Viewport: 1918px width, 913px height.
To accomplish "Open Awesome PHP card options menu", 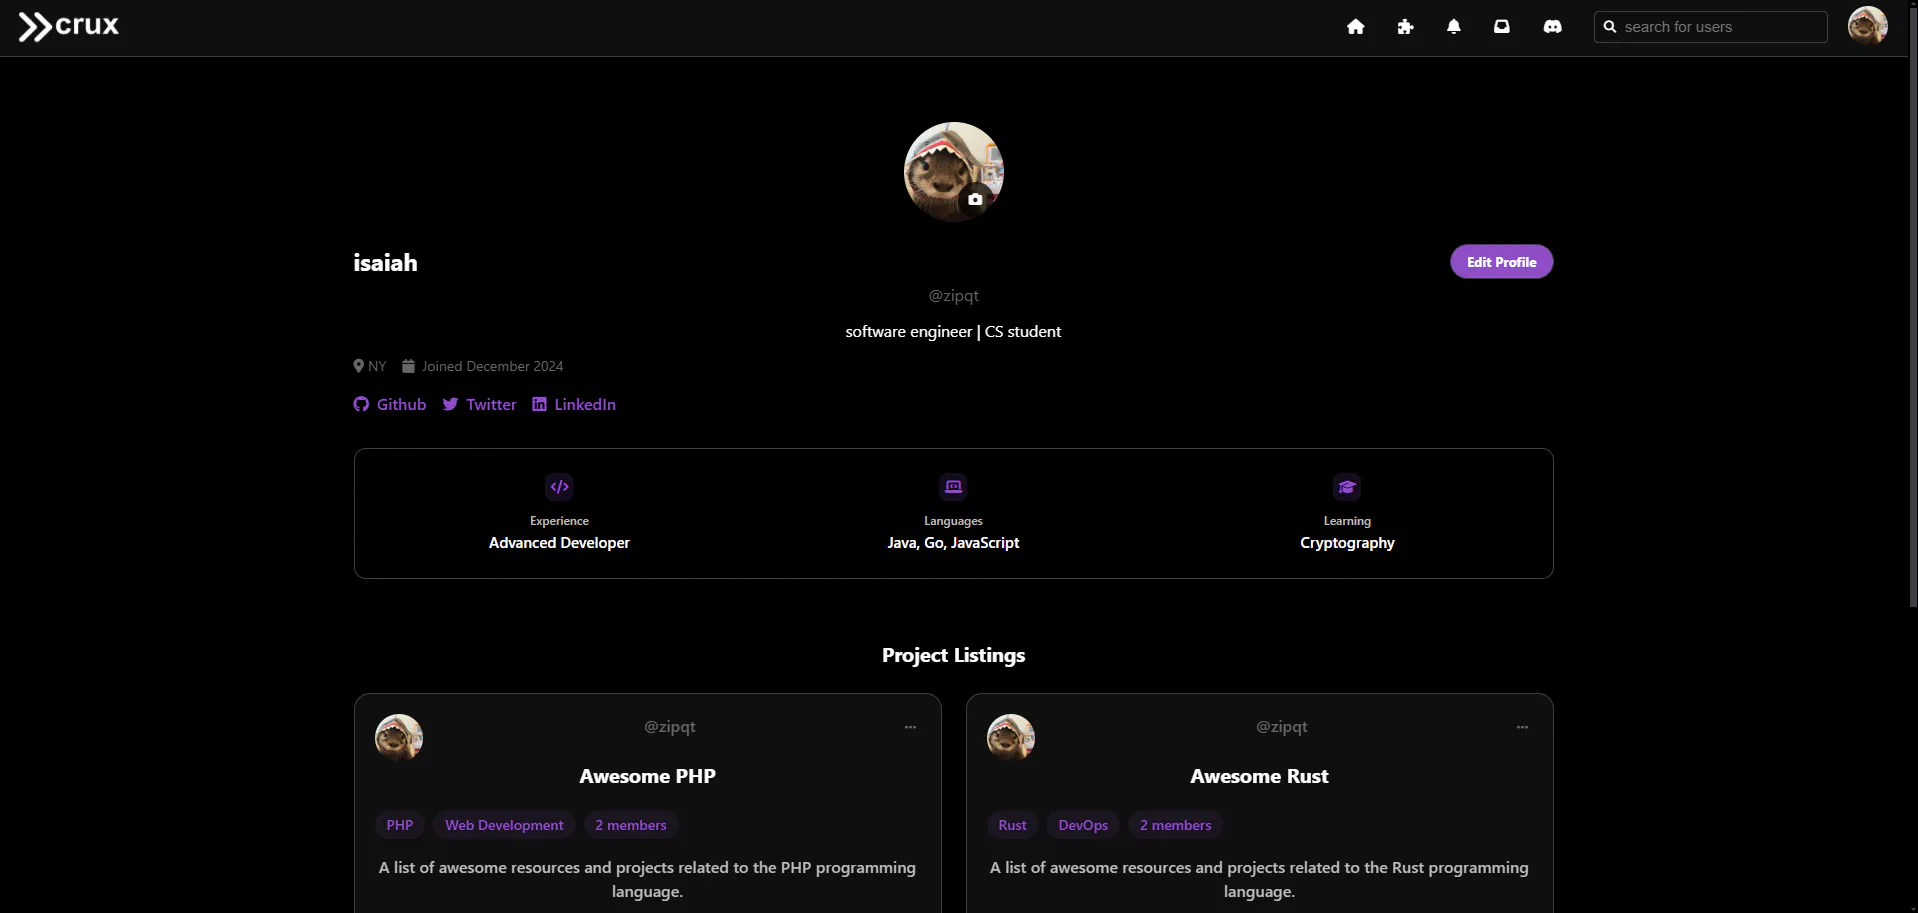I will 910,727.
